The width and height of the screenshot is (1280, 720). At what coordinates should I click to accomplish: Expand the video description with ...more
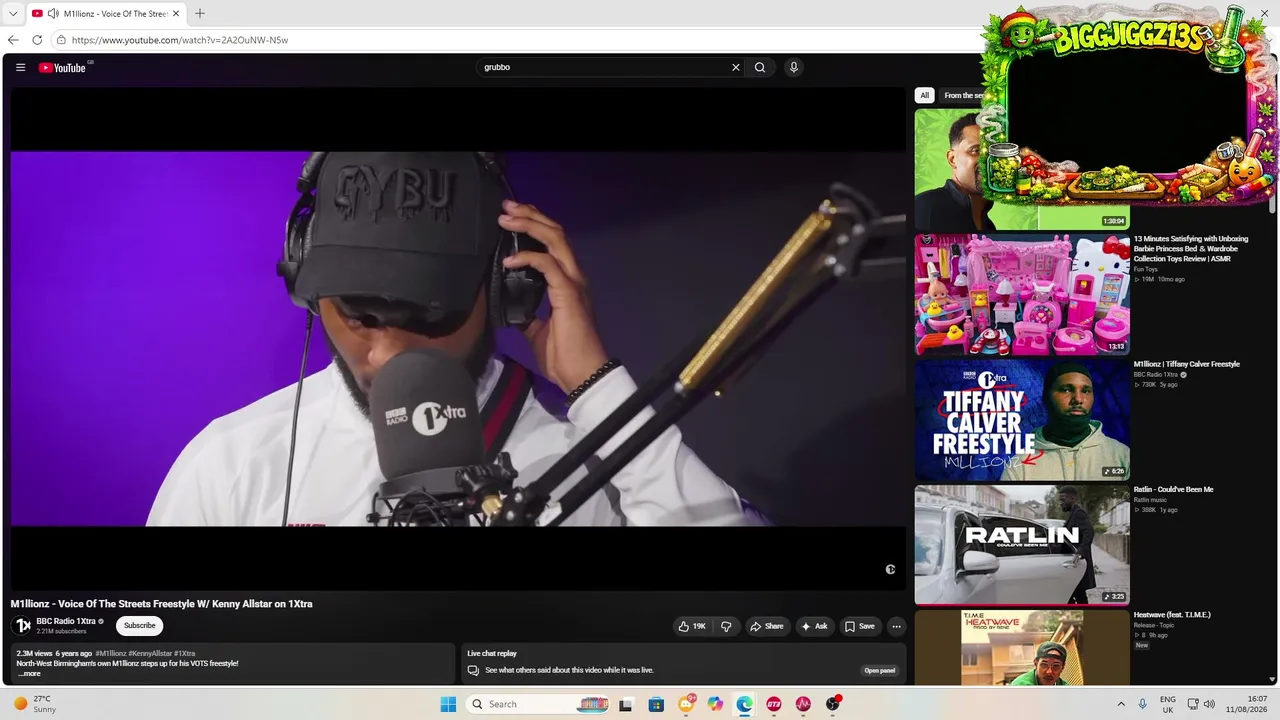click(29, 674)
